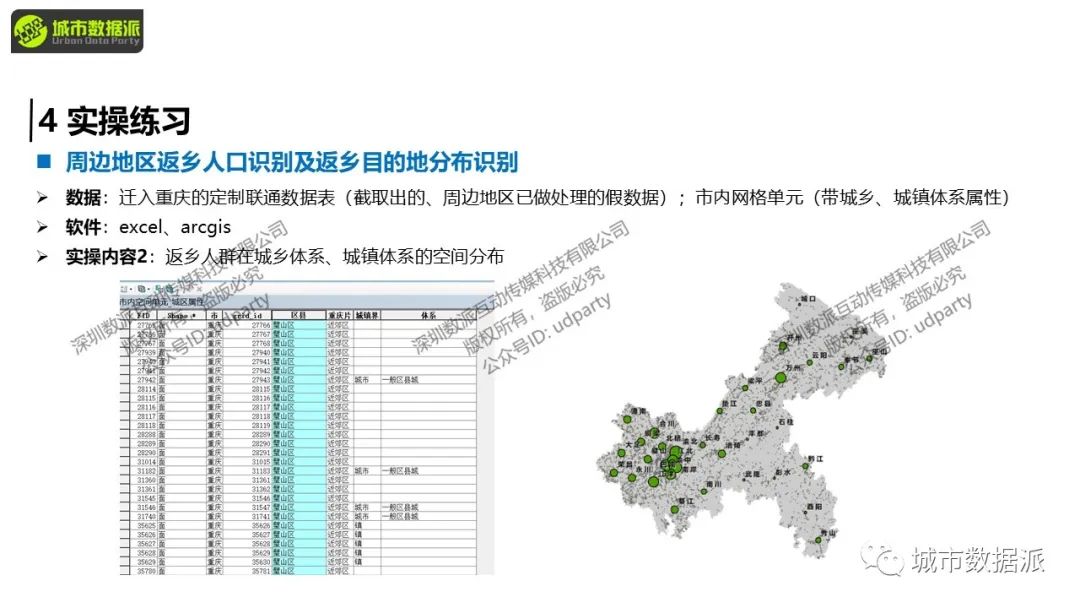This screenshot has height=608, width=1080.
Task: Select the FID column header
Action: (144, 315)
